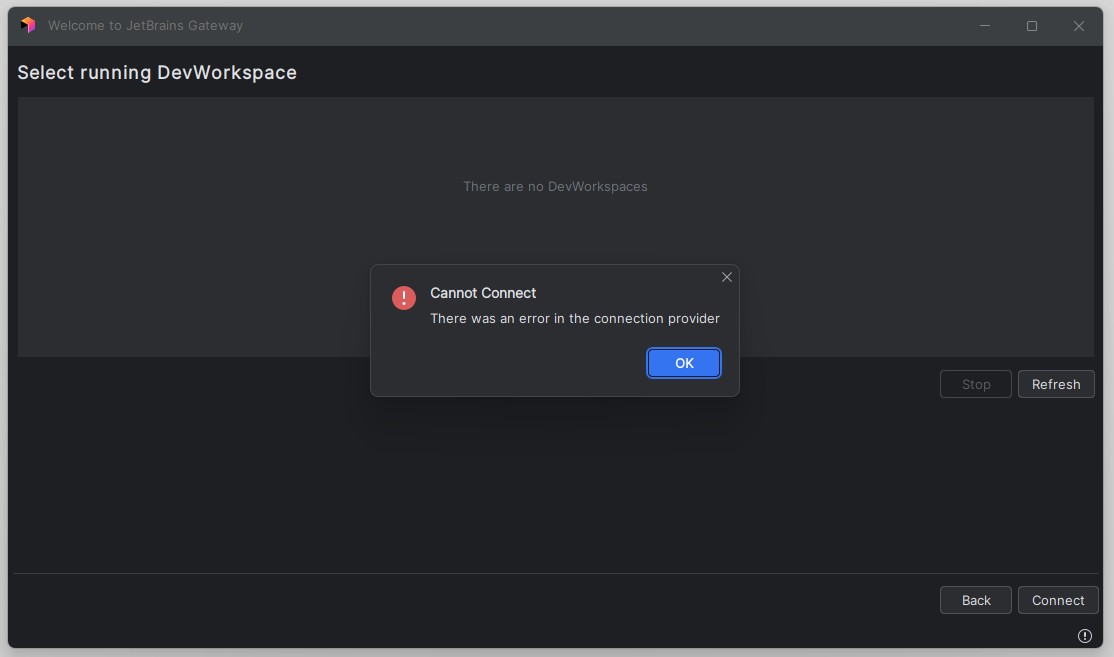
Task: Click the 'Welcome to JetBrains Gateway' window title
Action: (146, 26)
